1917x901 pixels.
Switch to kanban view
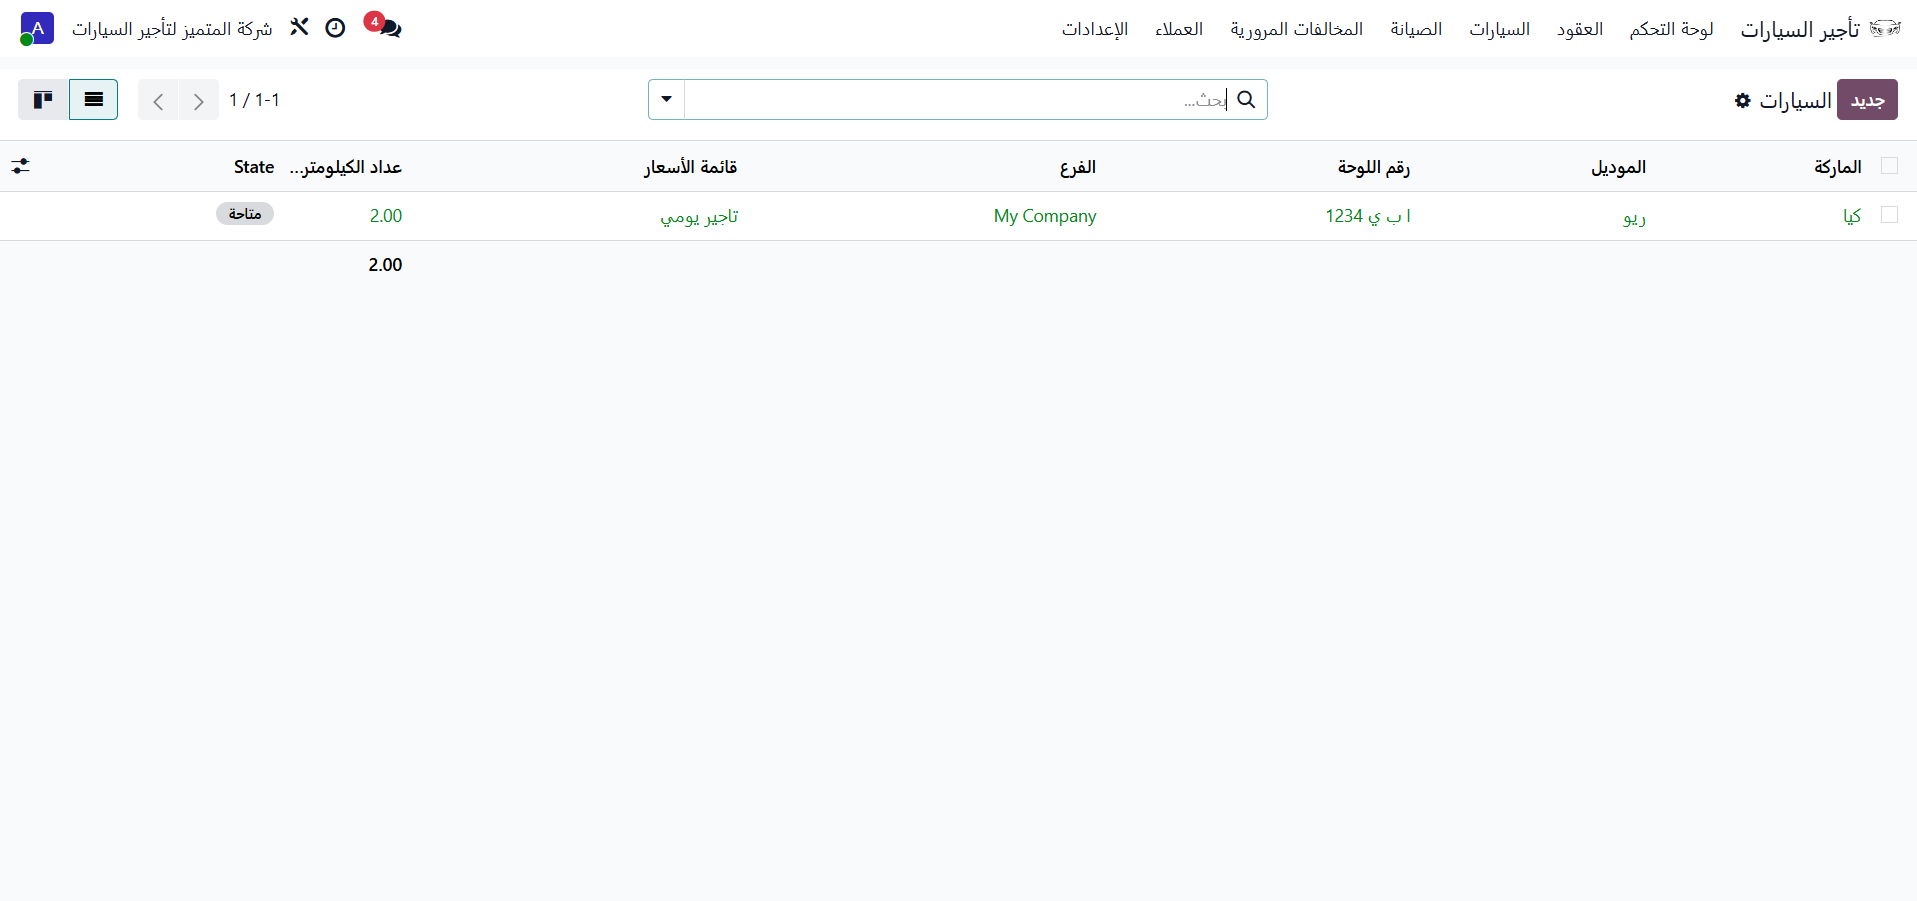(43, 99)
